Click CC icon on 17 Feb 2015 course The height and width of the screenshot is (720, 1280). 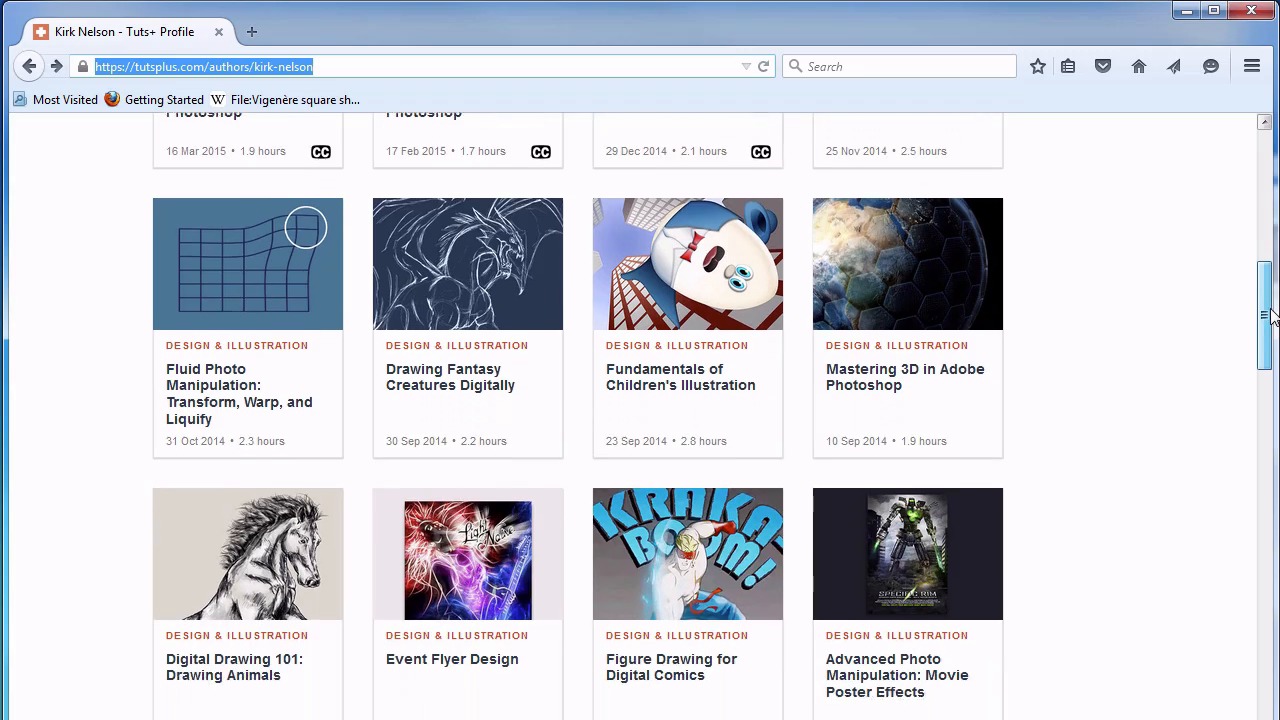(x=541, y=152)
